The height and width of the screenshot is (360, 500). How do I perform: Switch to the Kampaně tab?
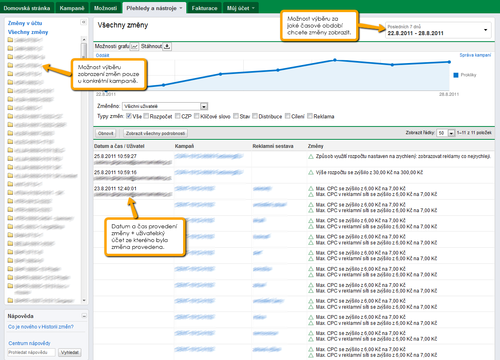pos(72,8)
